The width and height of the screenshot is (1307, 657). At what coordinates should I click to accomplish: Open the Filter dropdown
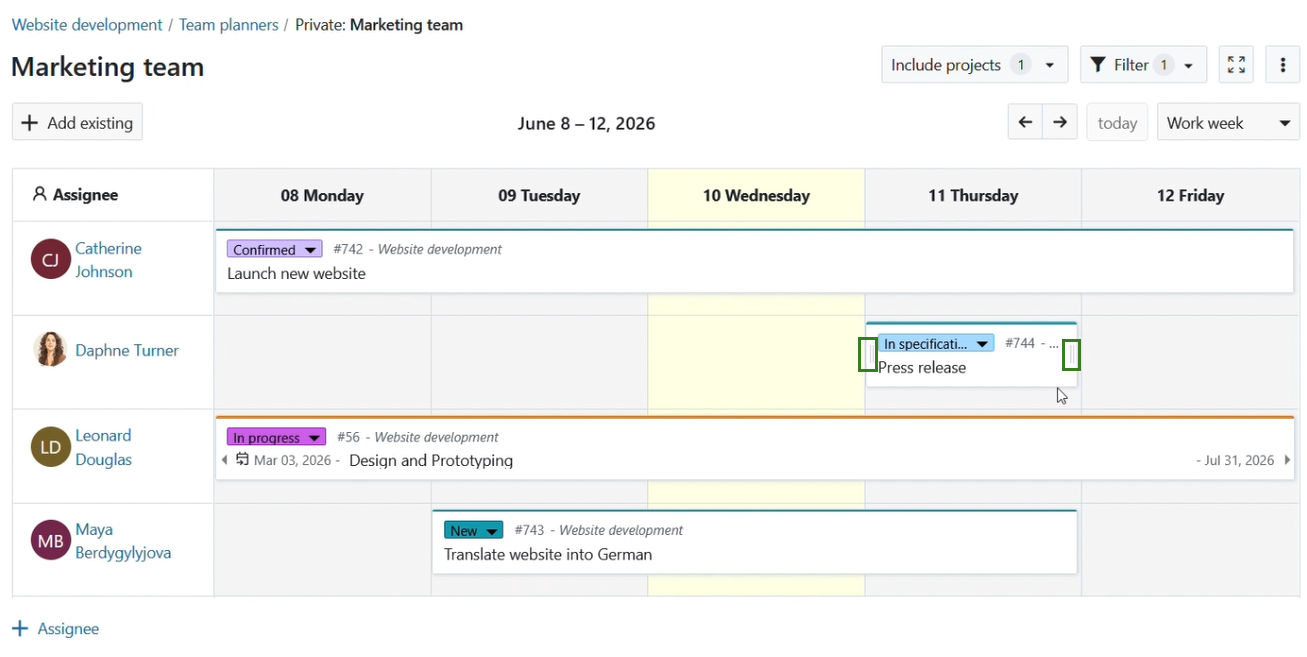point(1143,65)
